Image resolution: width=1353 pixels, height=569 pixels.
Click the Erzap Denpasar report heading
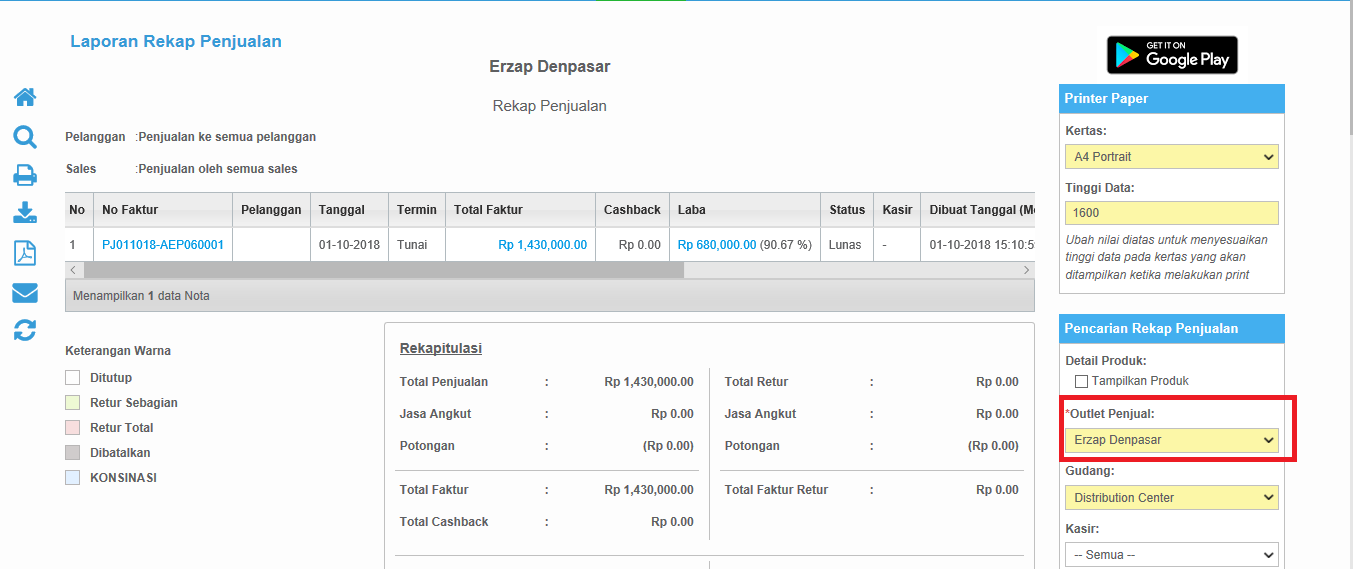[x=550, y=67]
